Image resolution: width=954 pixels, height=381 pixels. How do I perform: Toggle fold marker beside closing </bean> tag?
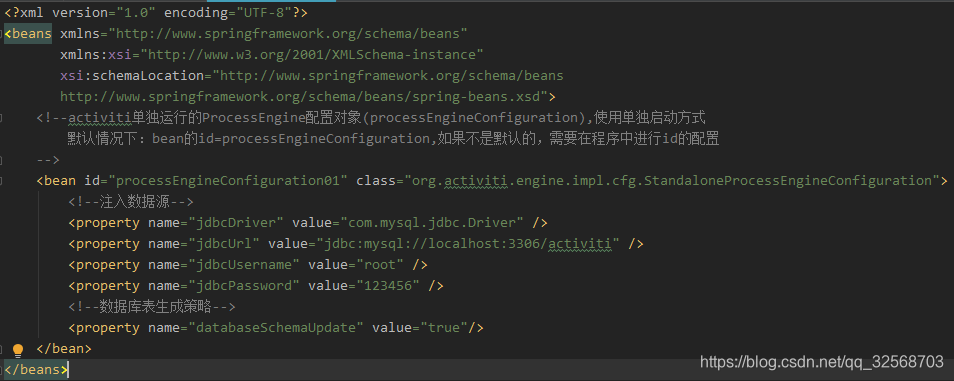tap(2, 349)
